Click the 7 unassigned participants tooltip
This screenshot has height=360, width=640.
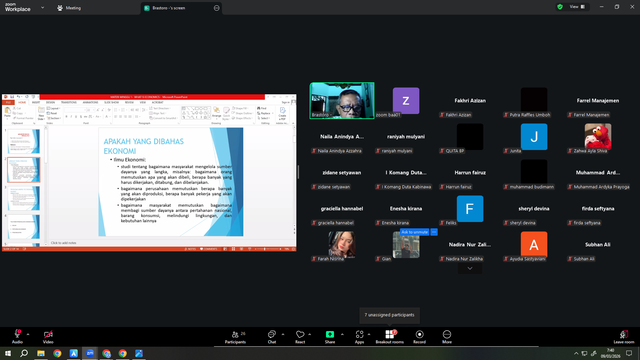pos(389,315)
